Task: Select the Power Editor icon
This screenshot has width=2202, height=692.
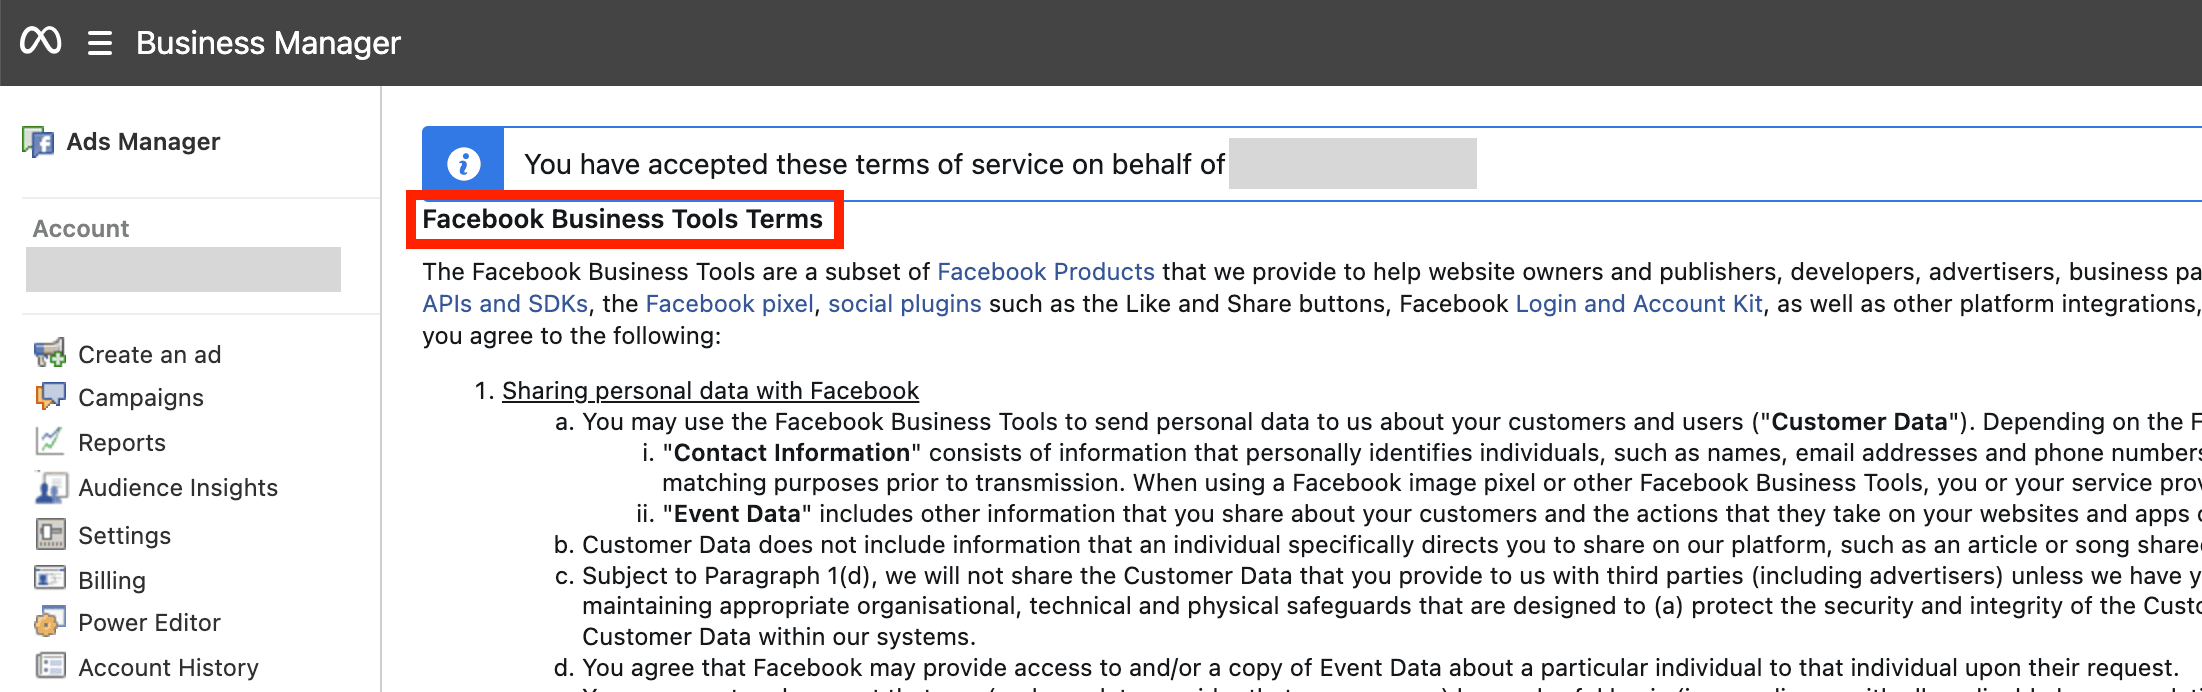Action: pos(50,622)
